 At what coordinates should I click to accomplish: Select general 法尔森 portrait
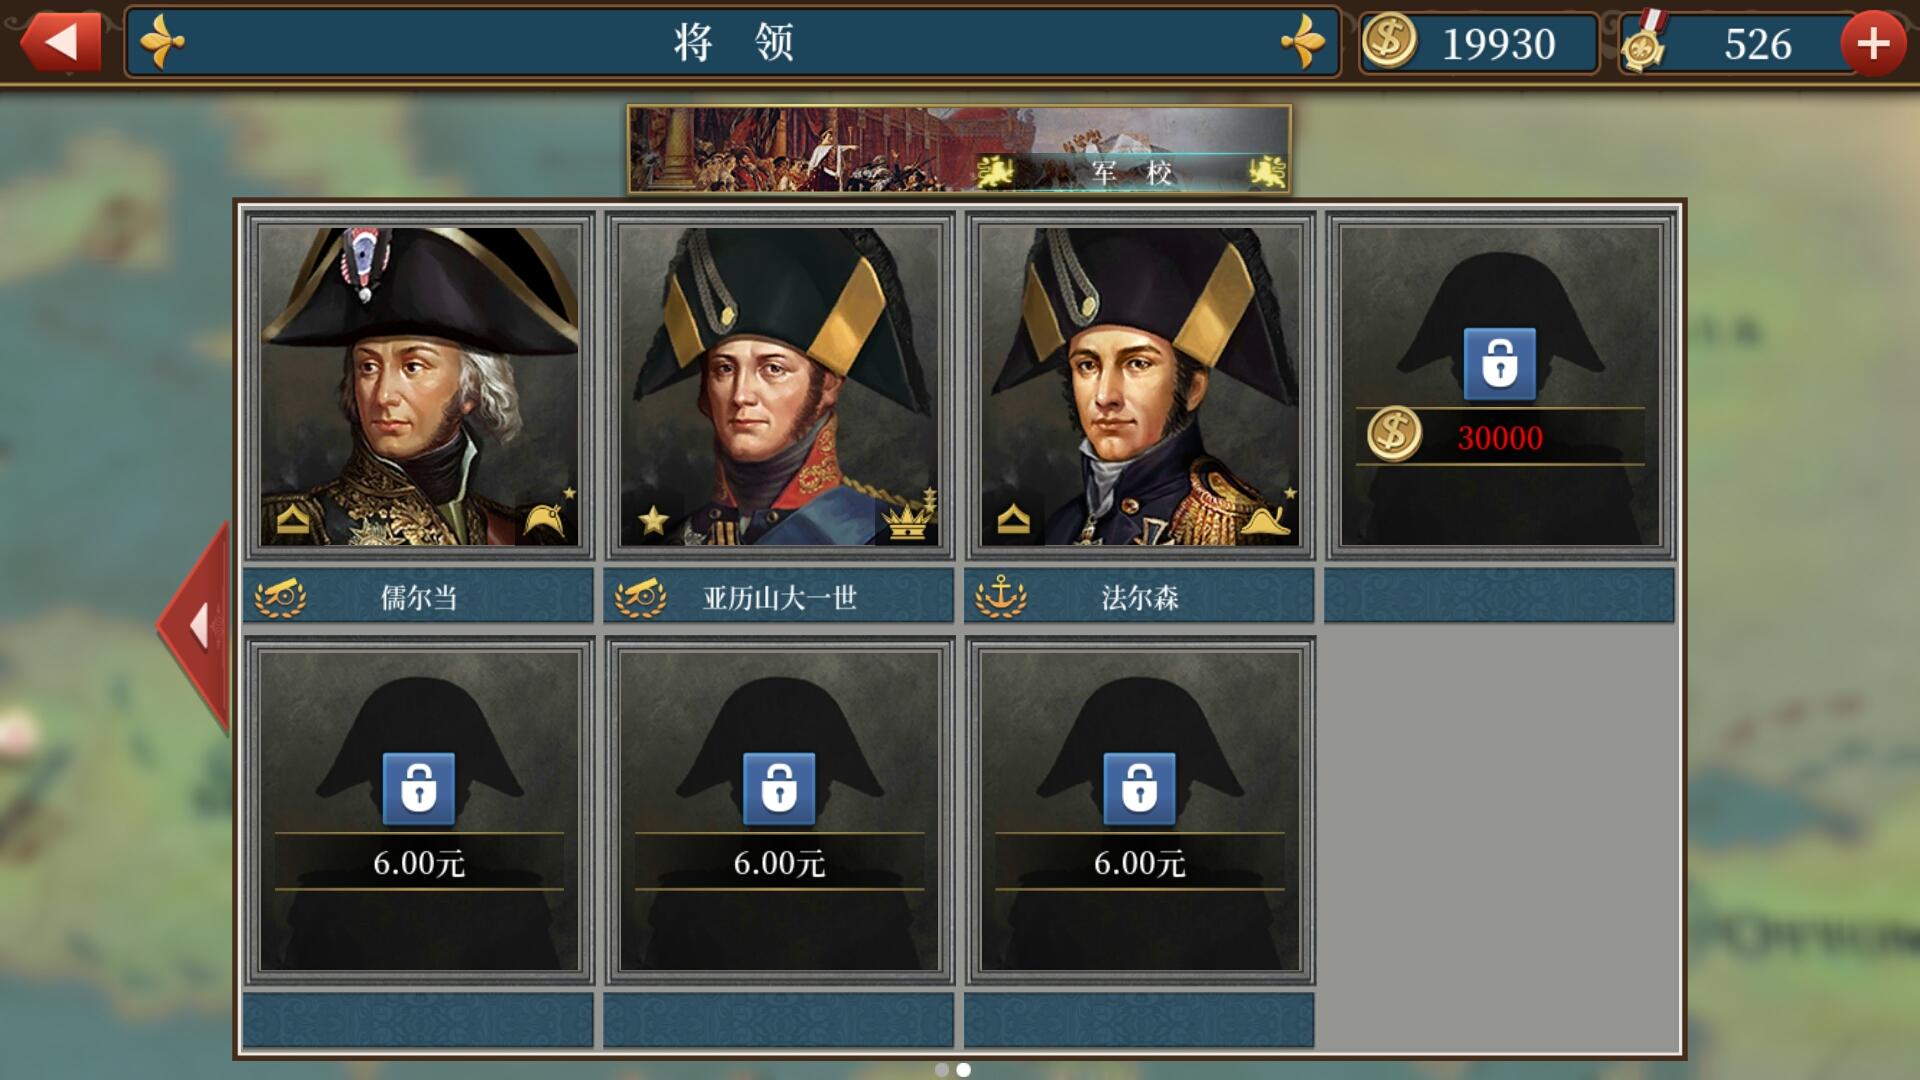1139,385
